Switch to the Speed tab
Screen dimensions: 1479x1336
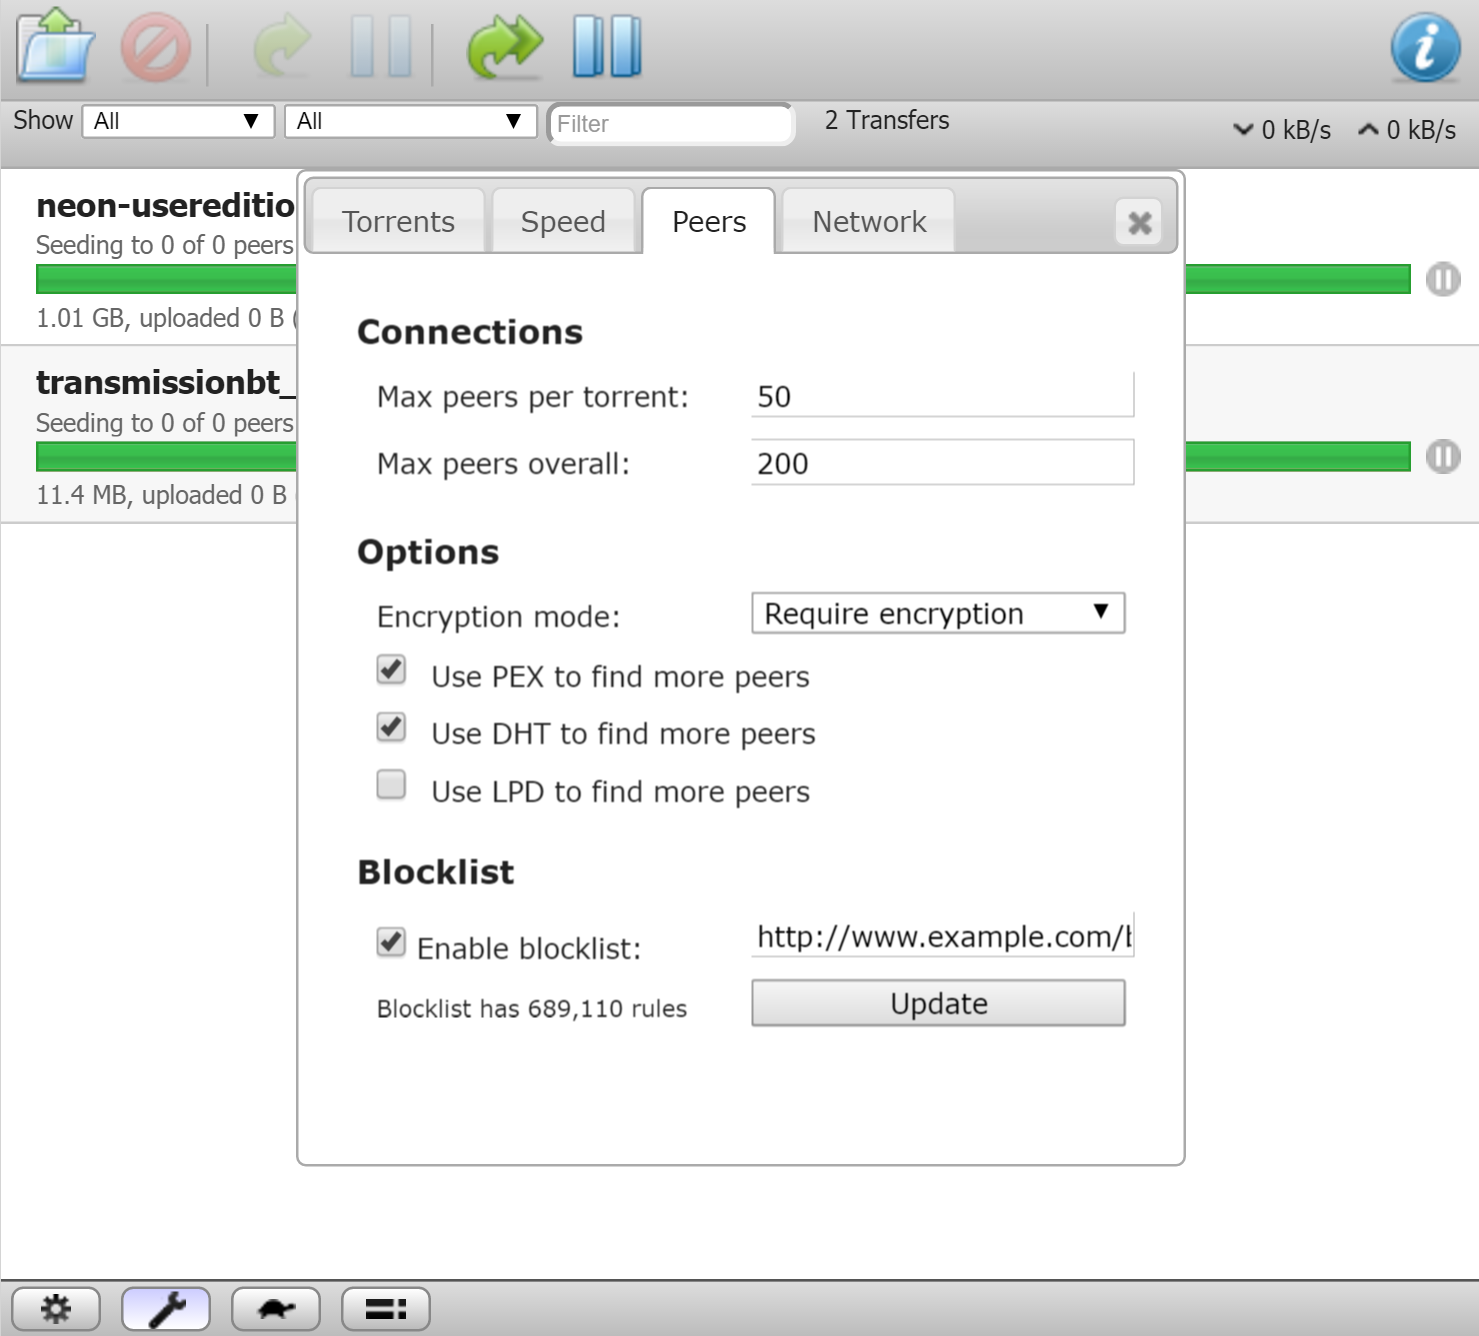click(563, 221)
